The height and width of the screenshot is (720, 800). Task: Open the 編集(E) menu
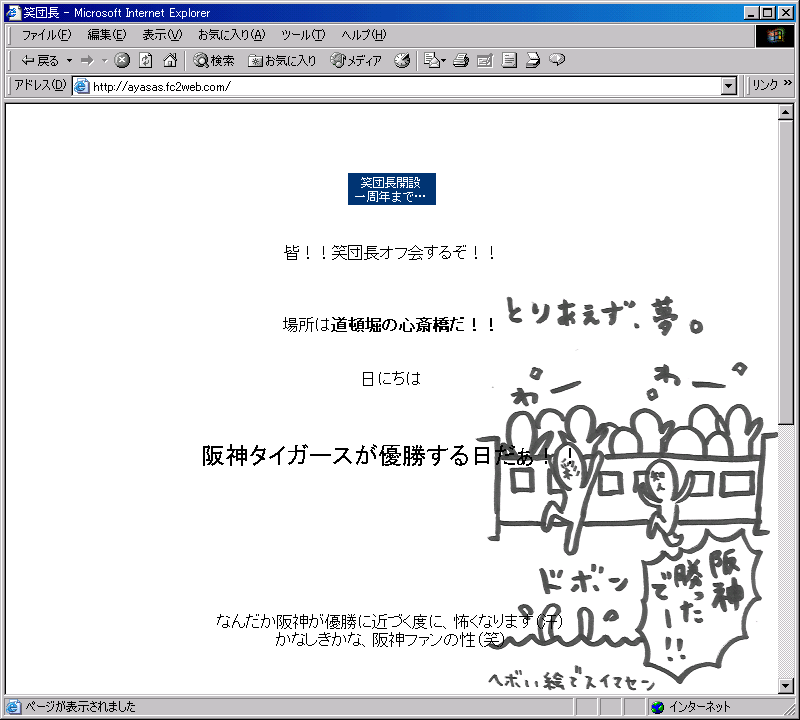point(107,35)
